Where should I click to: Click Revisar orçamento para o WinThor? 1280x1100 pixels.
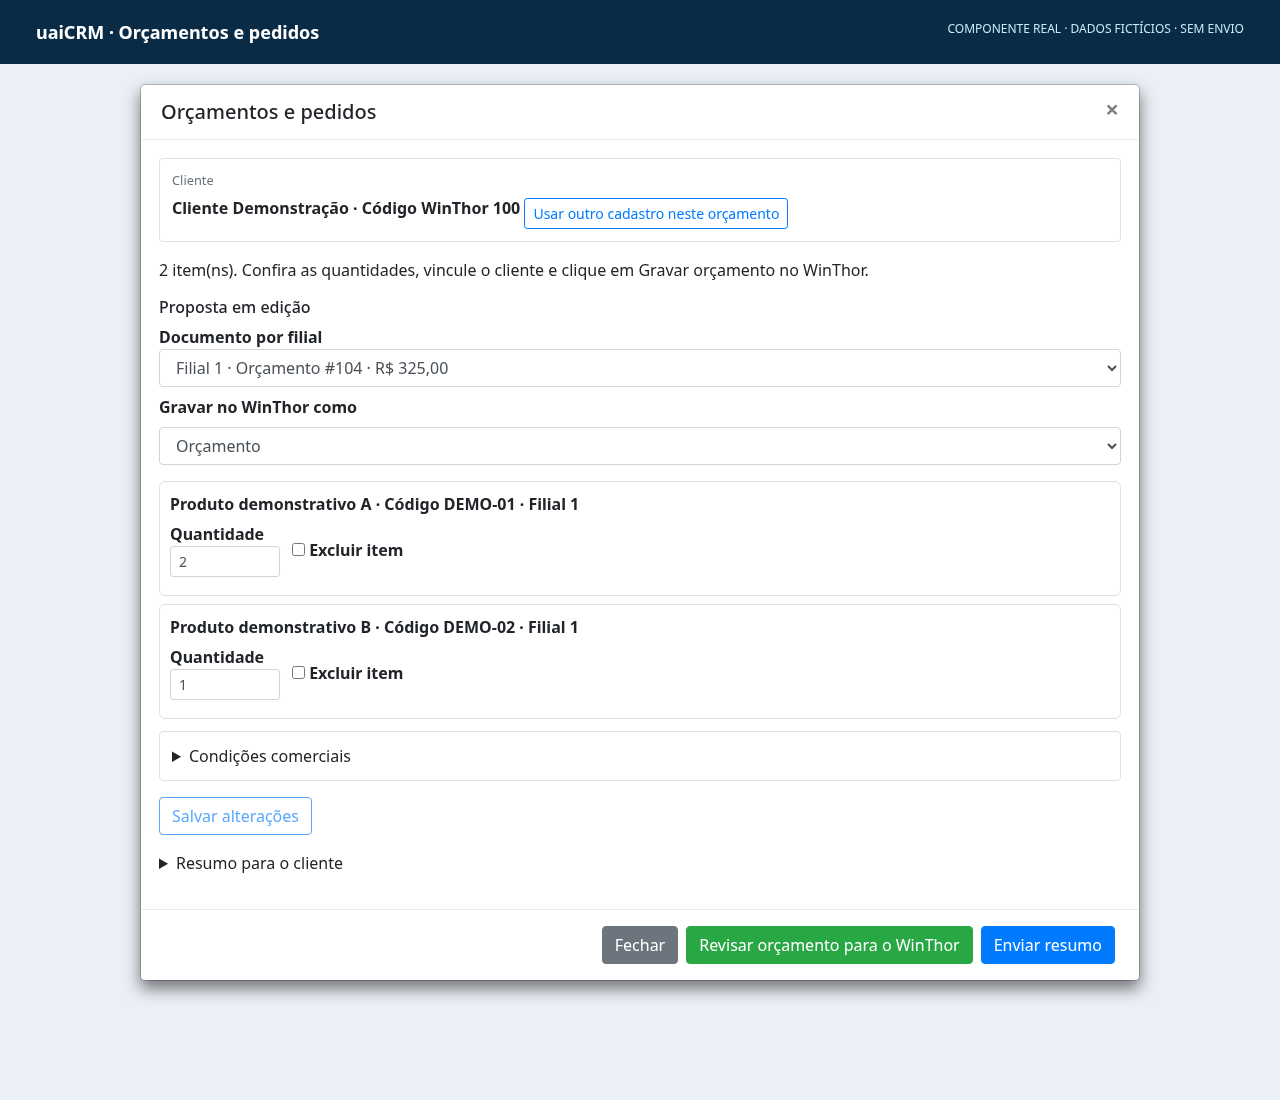(x=829, y=945)
